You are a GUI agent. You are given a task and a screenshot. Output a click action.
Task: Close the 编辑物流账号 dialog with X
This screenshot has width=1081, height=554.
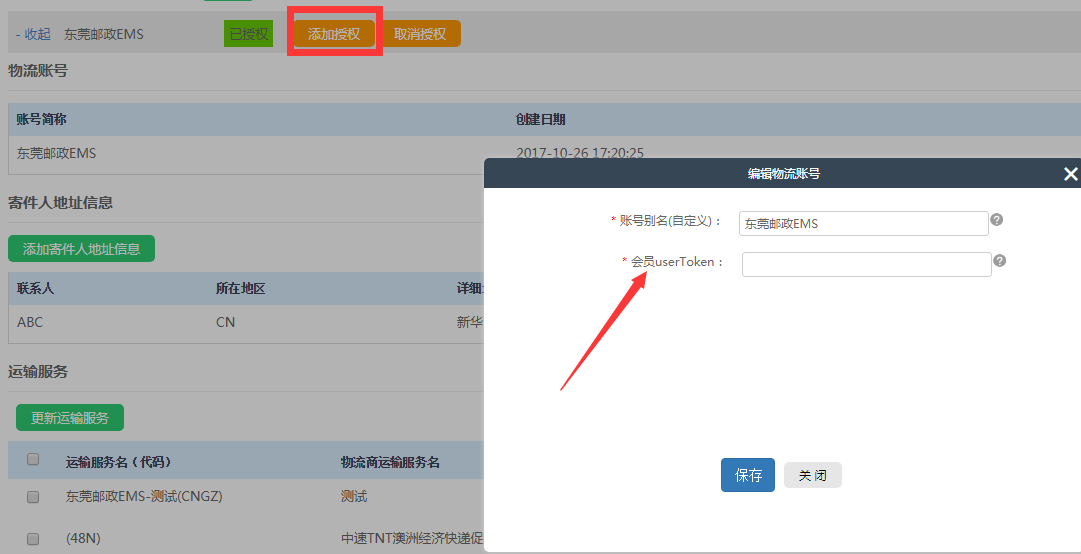(x=1070, y=174)
